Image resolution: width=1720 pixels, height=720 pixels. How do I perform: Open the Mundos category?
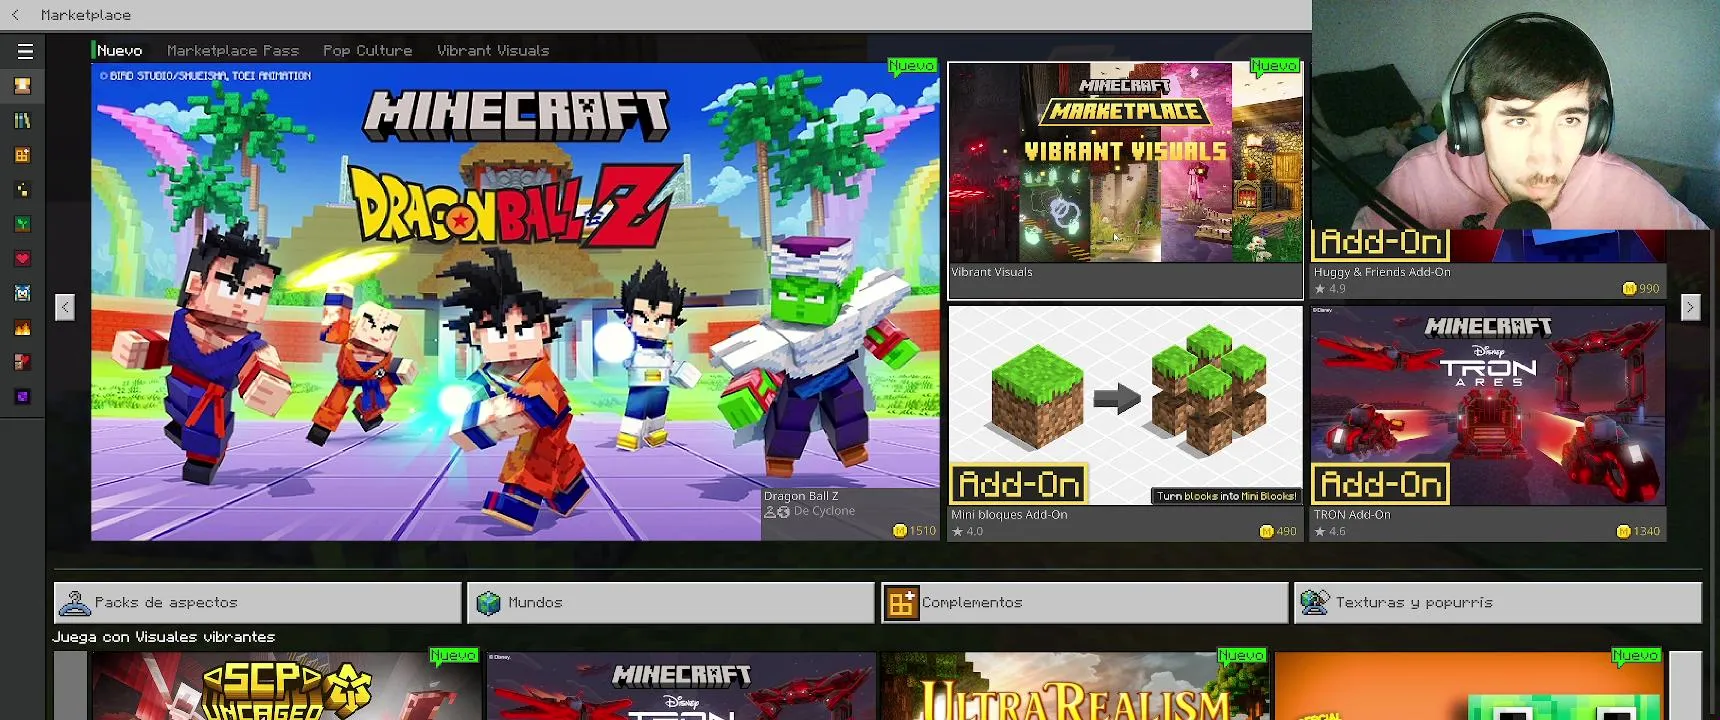[671, 603]
